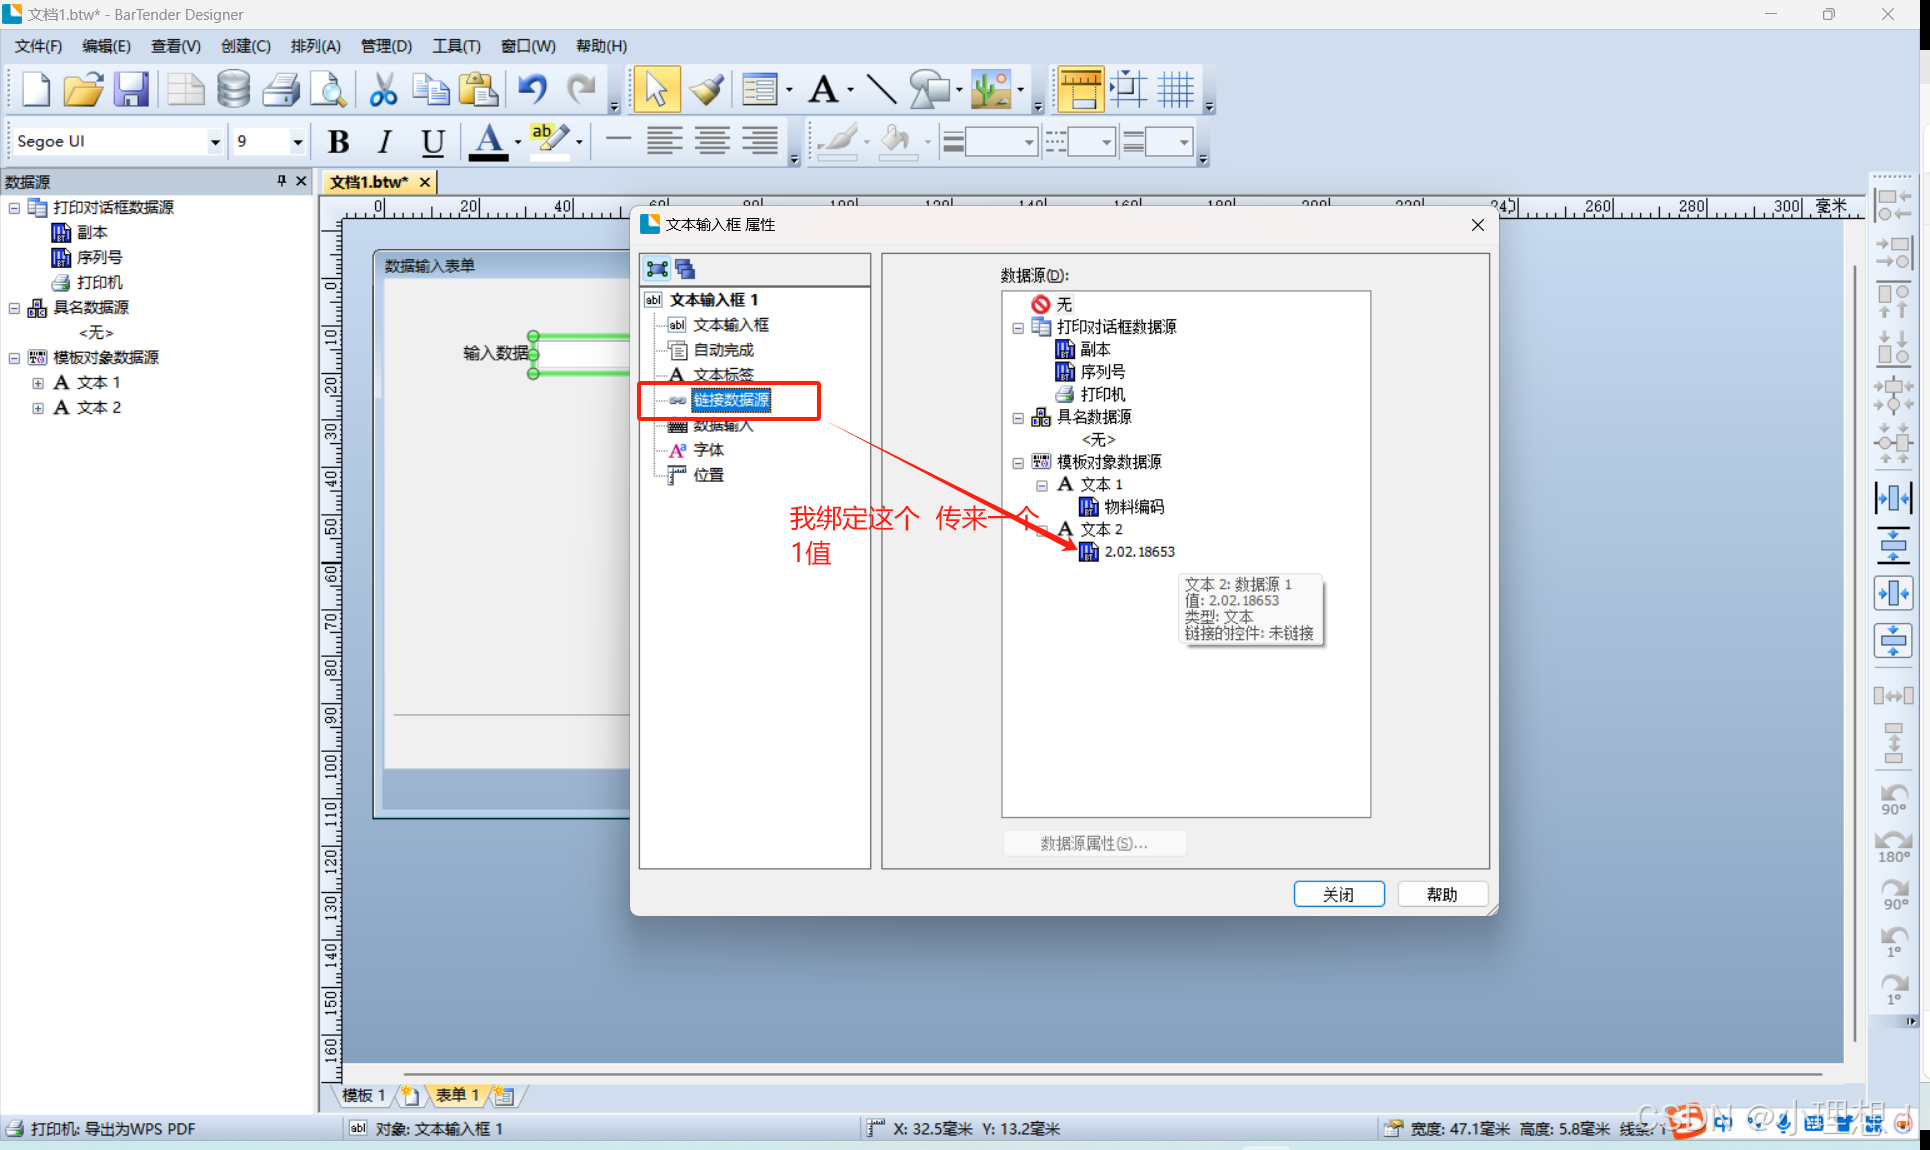Image resolution: width=1930 pixels, height=1150 pixels.
Task: Click the Save floppy disk icon
Action: (131, 90)
